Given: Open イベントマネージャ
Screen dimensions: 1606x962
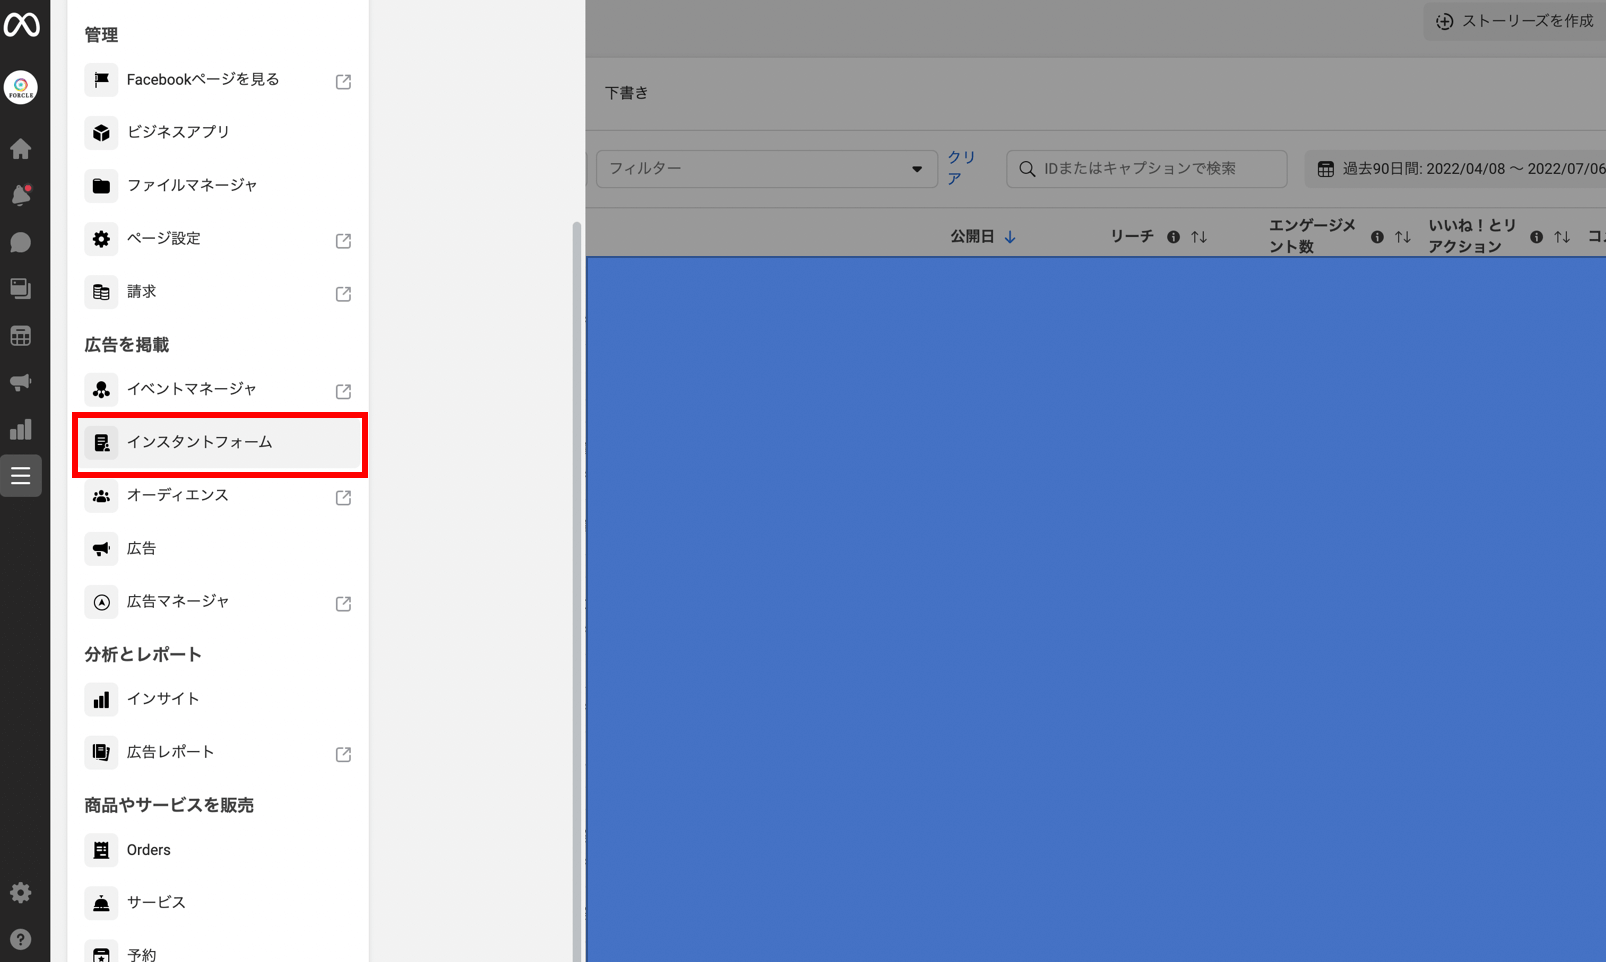Looking at the screenshot, I should tap(220, 389).
